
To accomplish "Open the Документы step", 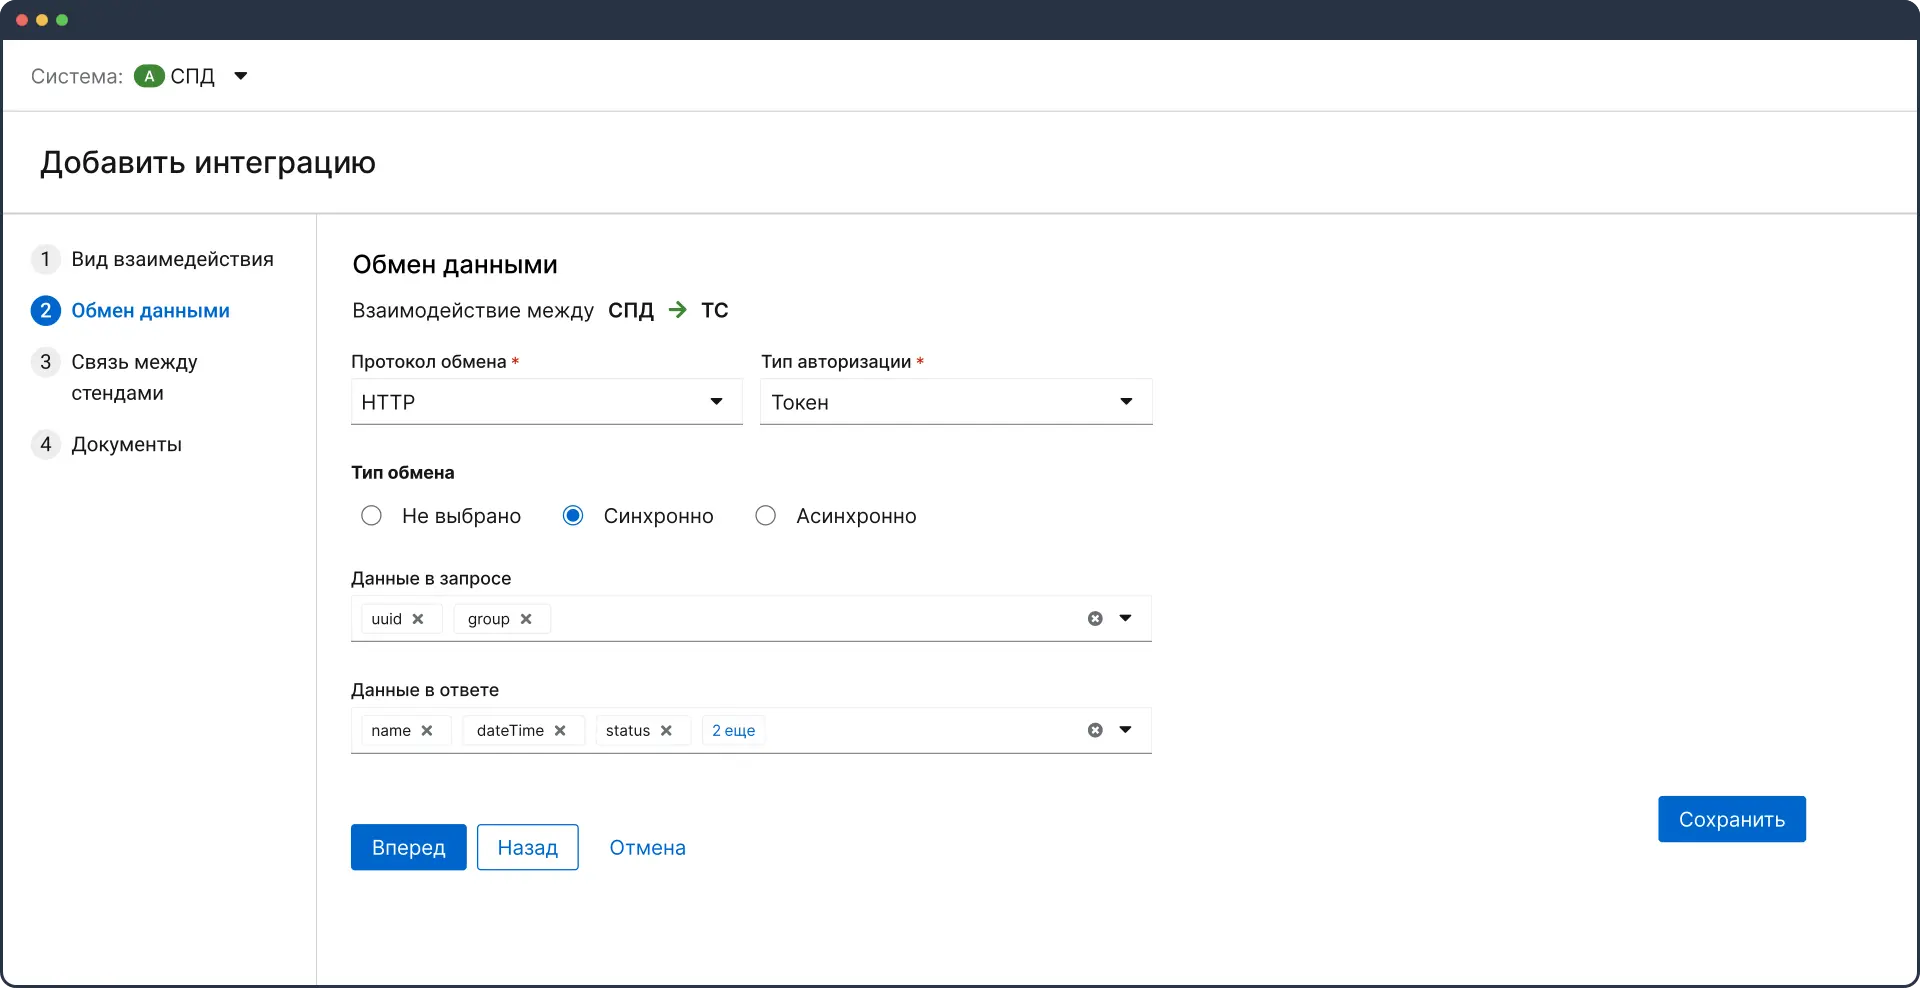I will [x=126, y=444].
